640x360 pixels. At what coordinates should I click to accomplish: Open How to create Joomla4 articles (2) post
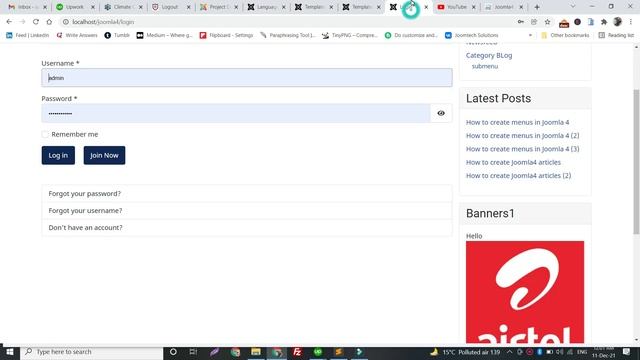click(518, 176)
